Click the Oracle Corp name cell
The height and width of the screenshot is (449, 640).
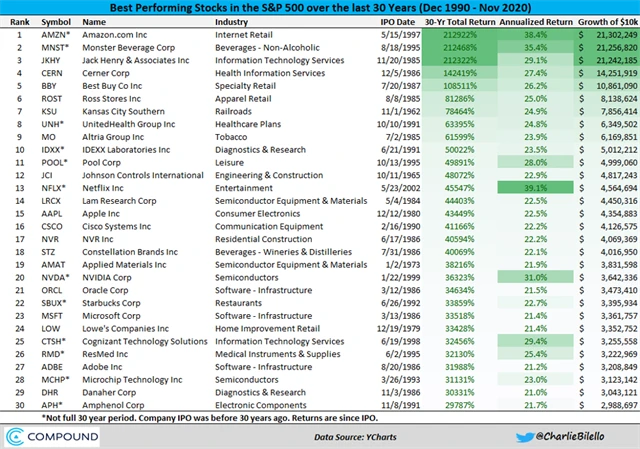click(x=105, y=290)
